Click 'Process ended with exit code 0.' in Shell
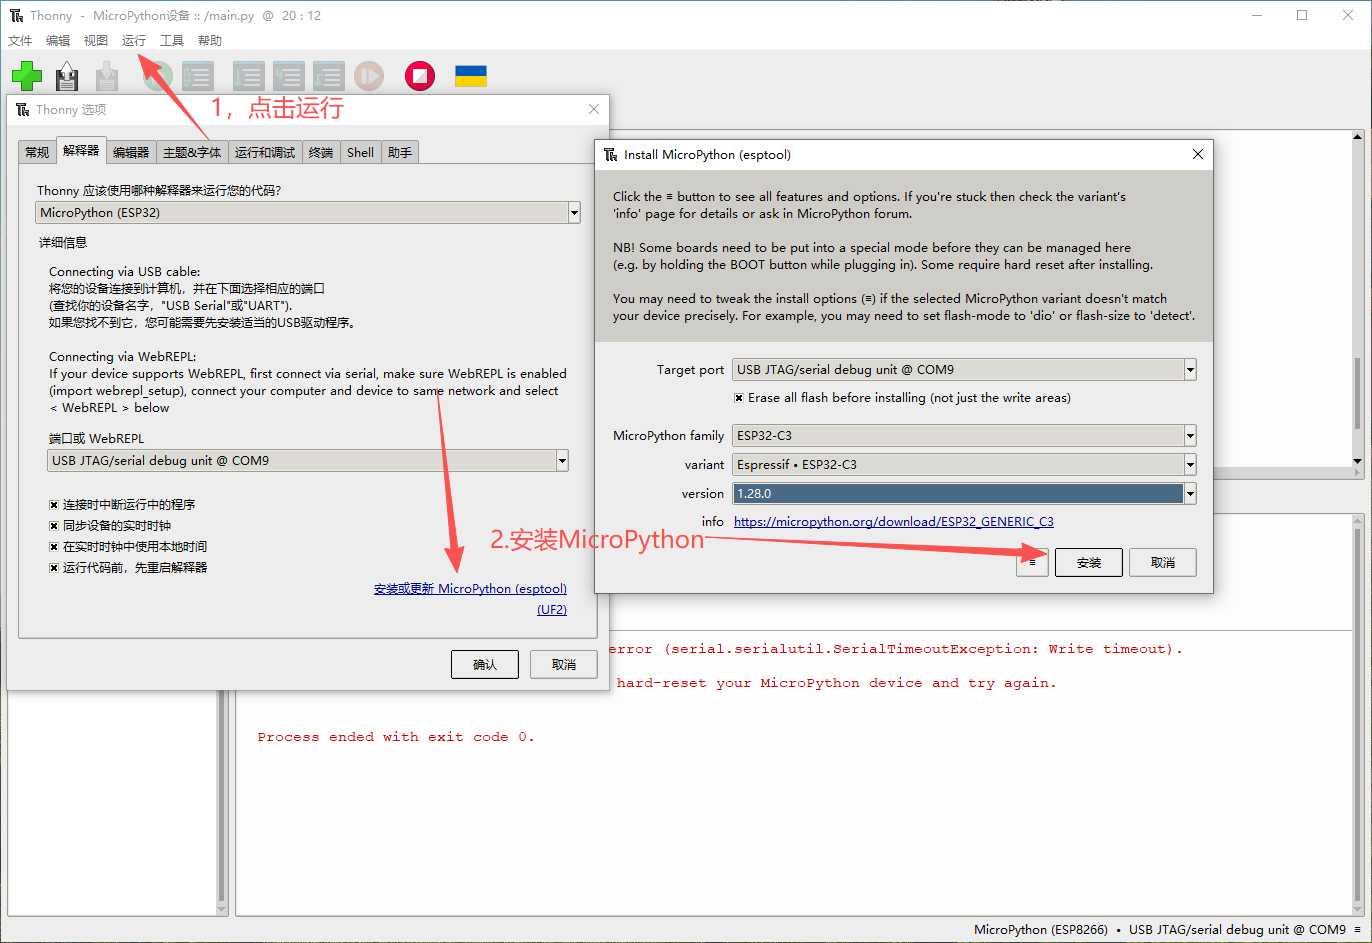The height and width of the screenshot is (943, 1372). coord(396,737)
